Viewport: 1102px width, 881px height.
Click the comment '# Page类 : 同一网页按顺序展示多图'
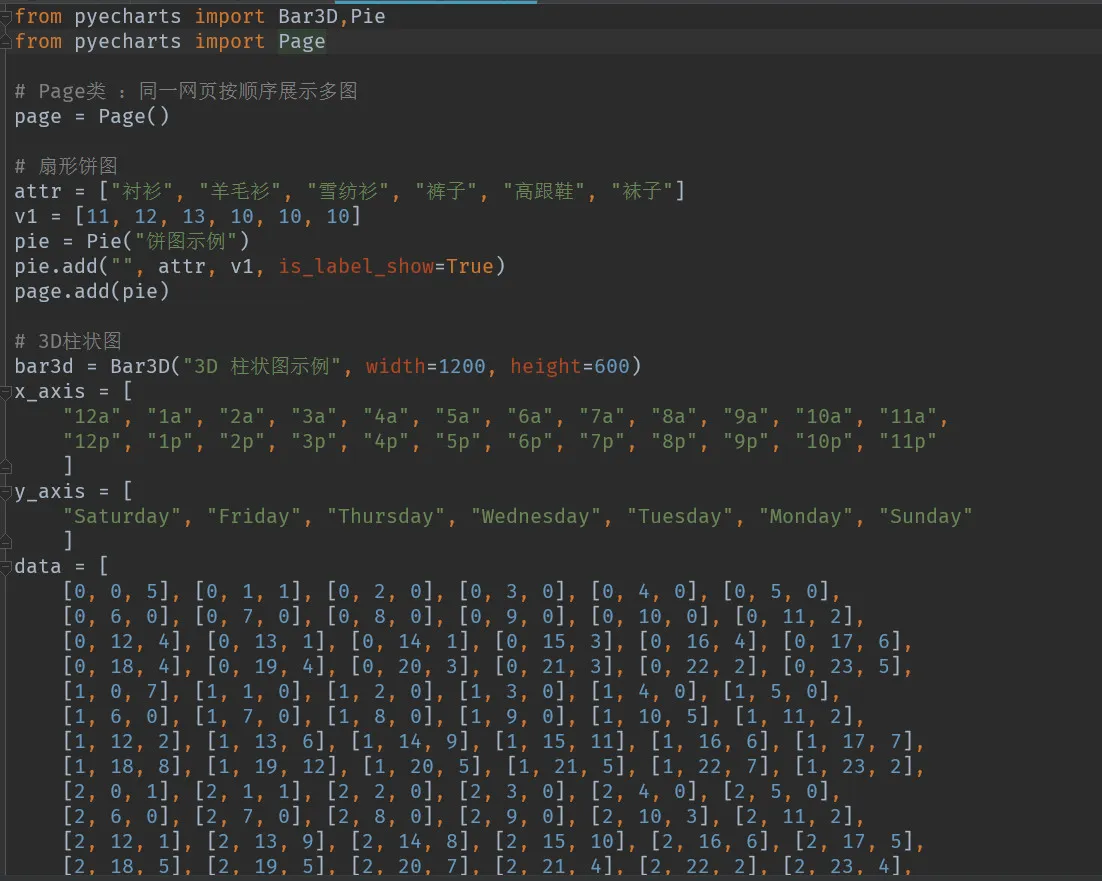coord(186,91)
